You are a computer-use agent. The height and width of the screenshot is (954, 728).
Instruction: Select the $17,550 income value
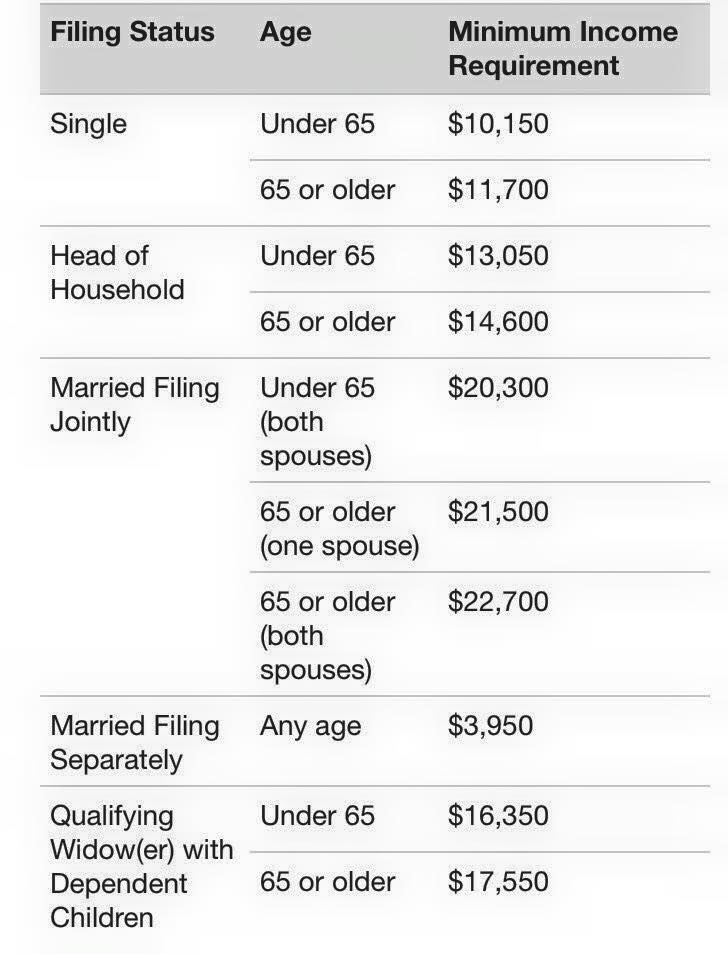point(498,881)
